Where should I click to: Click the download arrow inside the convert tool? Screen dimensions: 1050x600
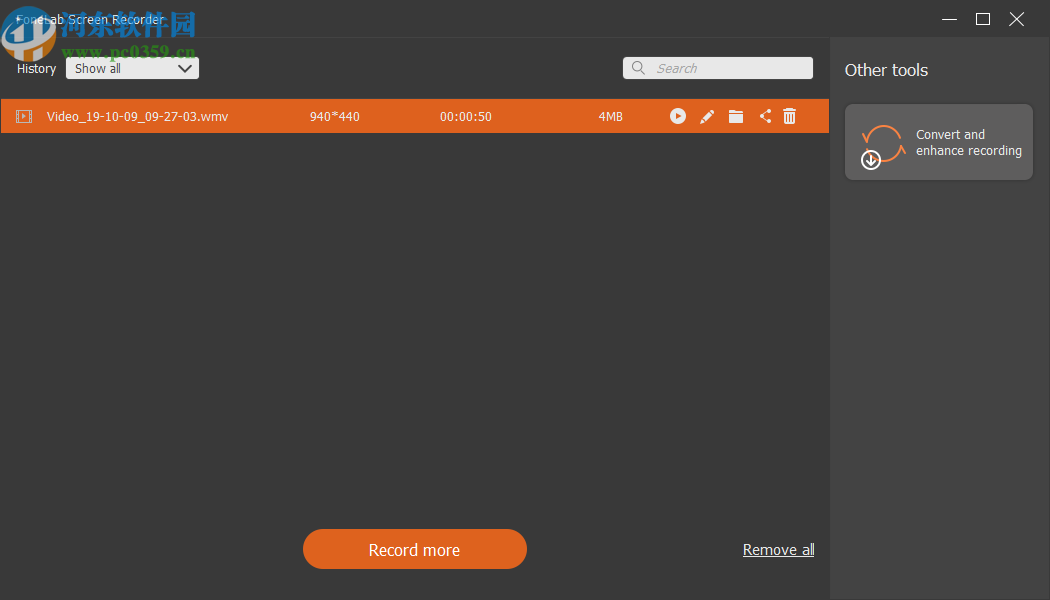point(871,160)
